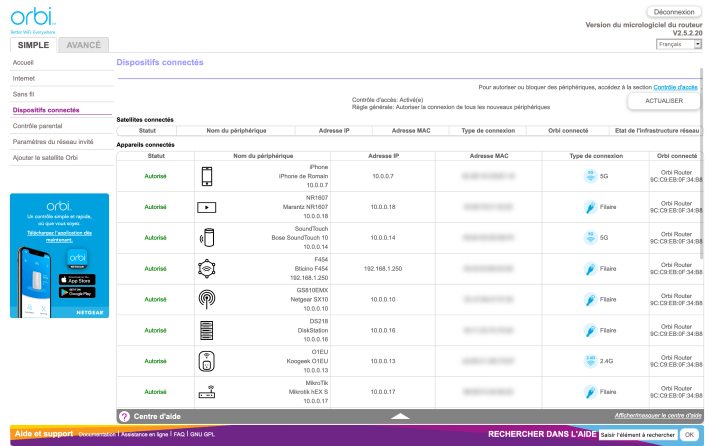Viewport: 714px width, 446px height.
Task: Open the Contrôle d'accès link
Action: pyautogui.click(x=675, y=87)
